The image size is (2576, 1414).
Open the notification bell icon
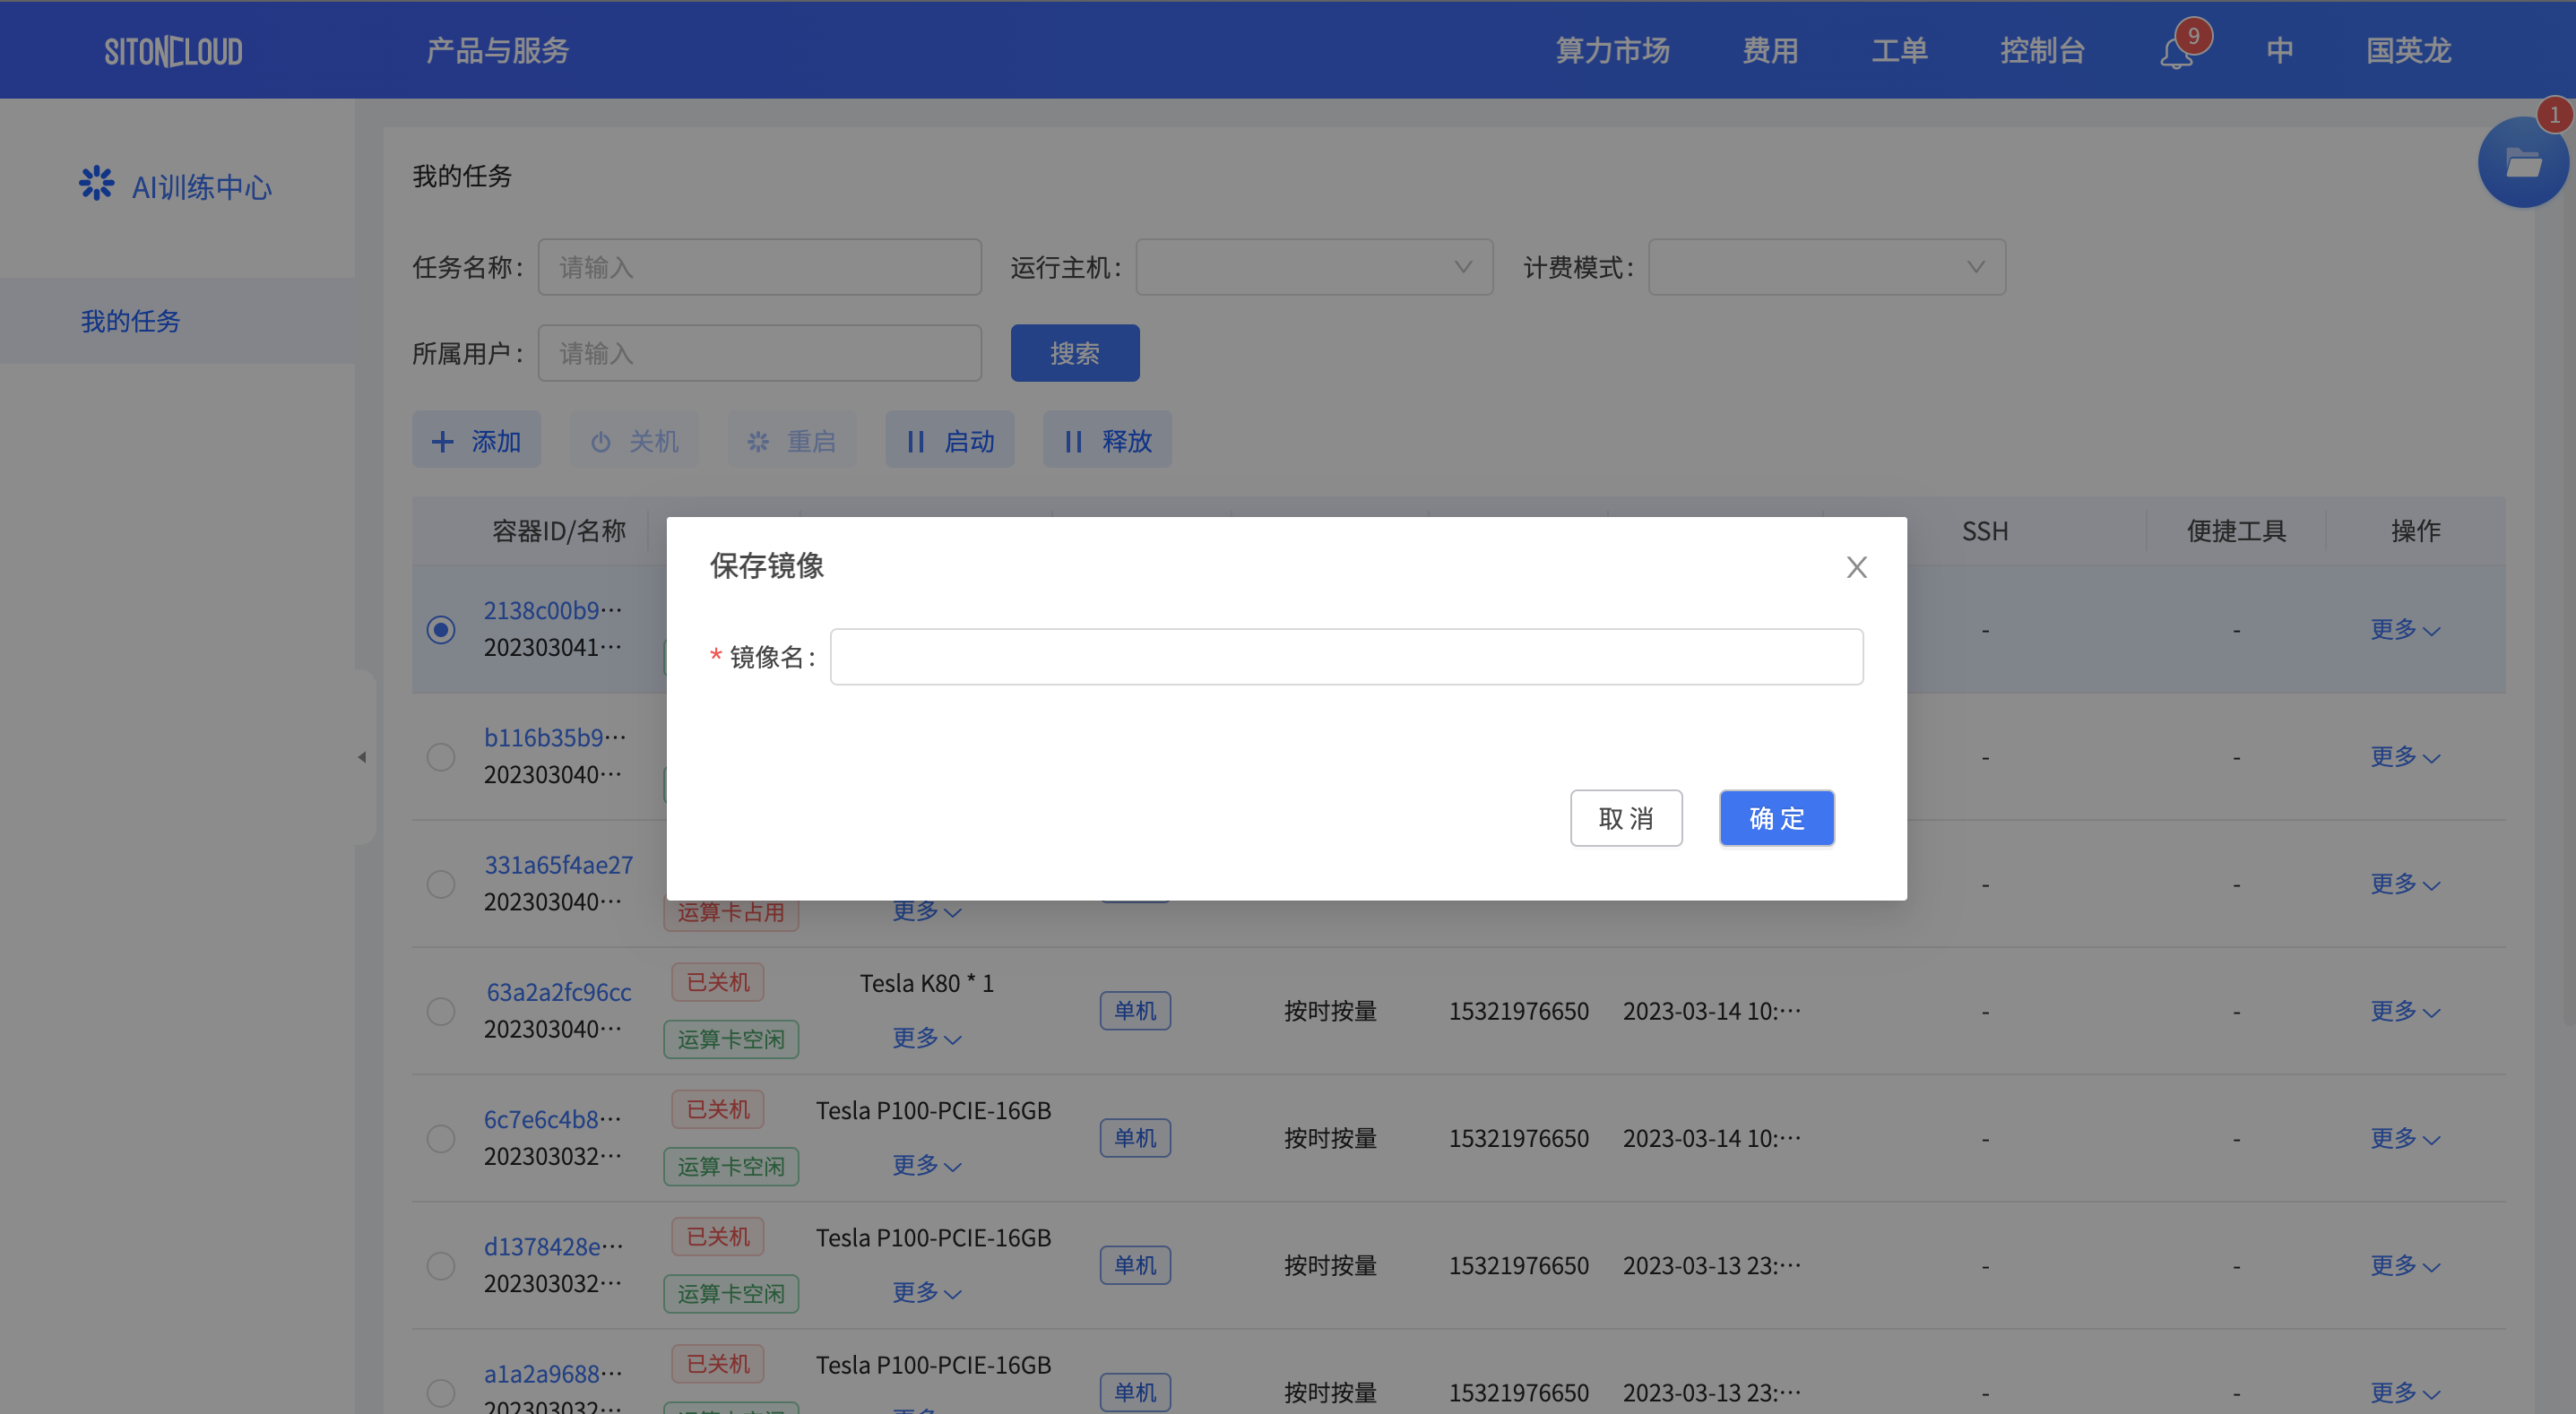coord(2176,52)
